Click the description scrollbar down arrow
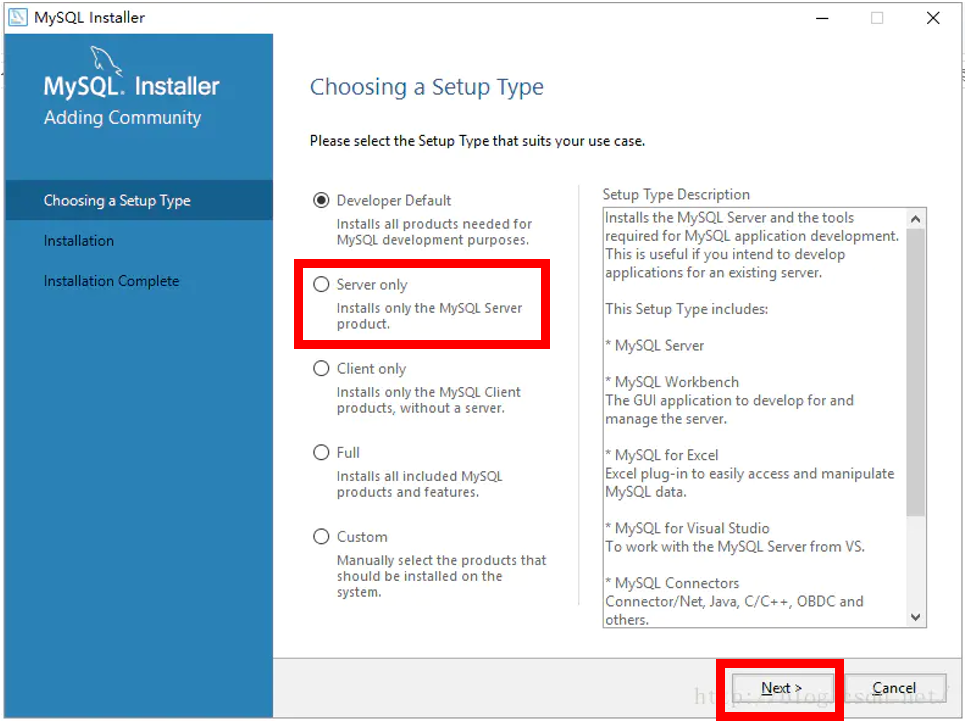Image resolution: width=965 pixels, height=725 pixels. coord(916,617)
